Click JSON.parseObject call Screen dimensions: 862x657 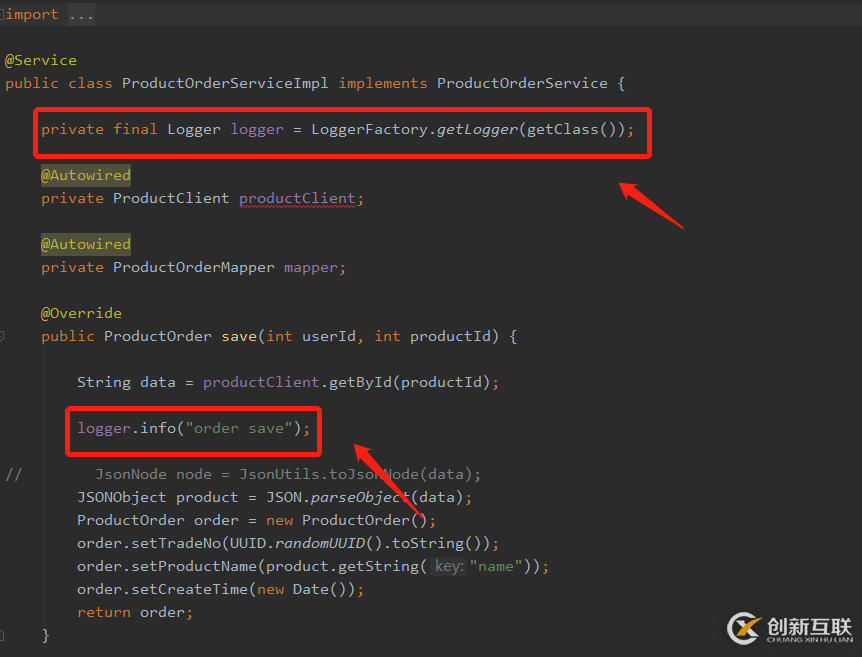coord(365,498)
